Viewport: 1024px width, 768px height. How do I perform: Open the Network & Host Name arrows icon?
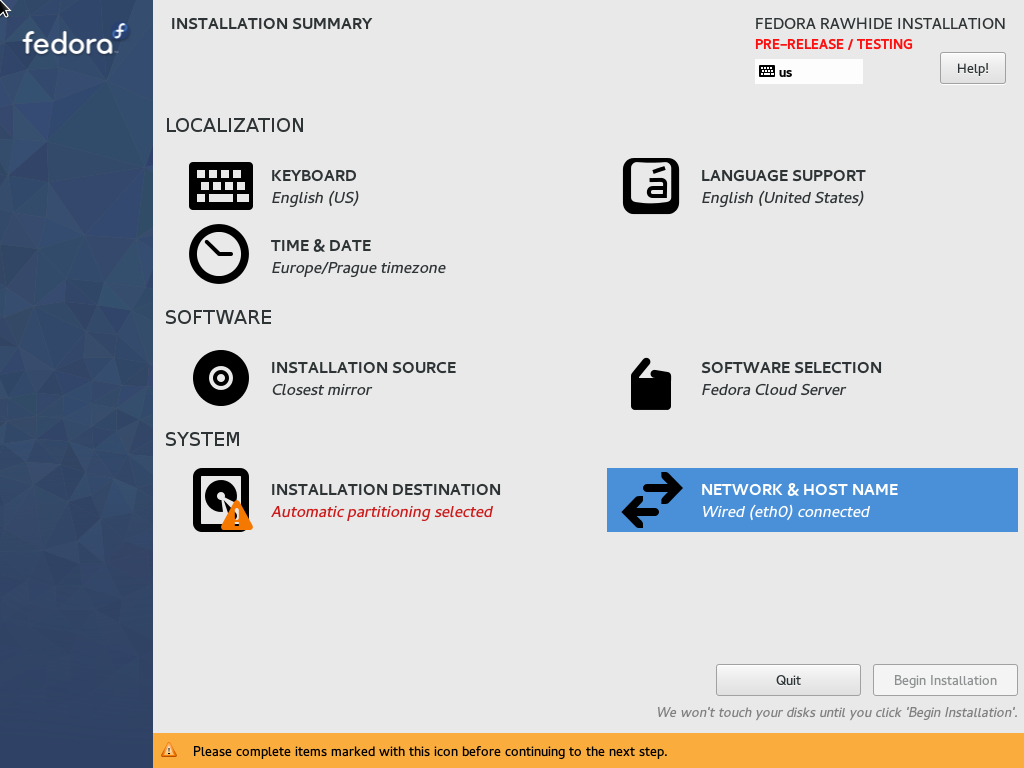[x=652, y=500]
